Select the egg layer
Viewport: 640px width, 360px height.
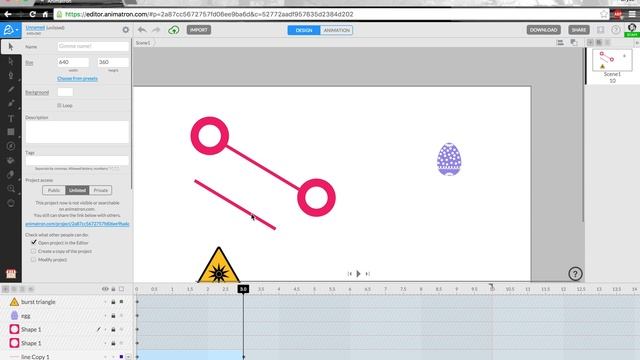[26, 316]
